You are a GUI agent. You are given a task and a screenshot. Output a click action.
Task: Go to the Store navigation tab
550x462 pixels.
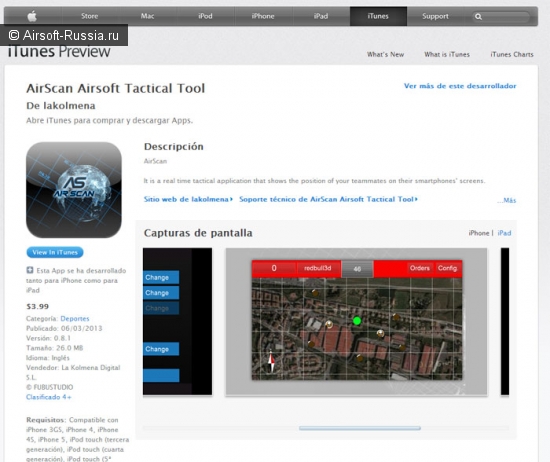pyautogui.click(x=90, y=16)
